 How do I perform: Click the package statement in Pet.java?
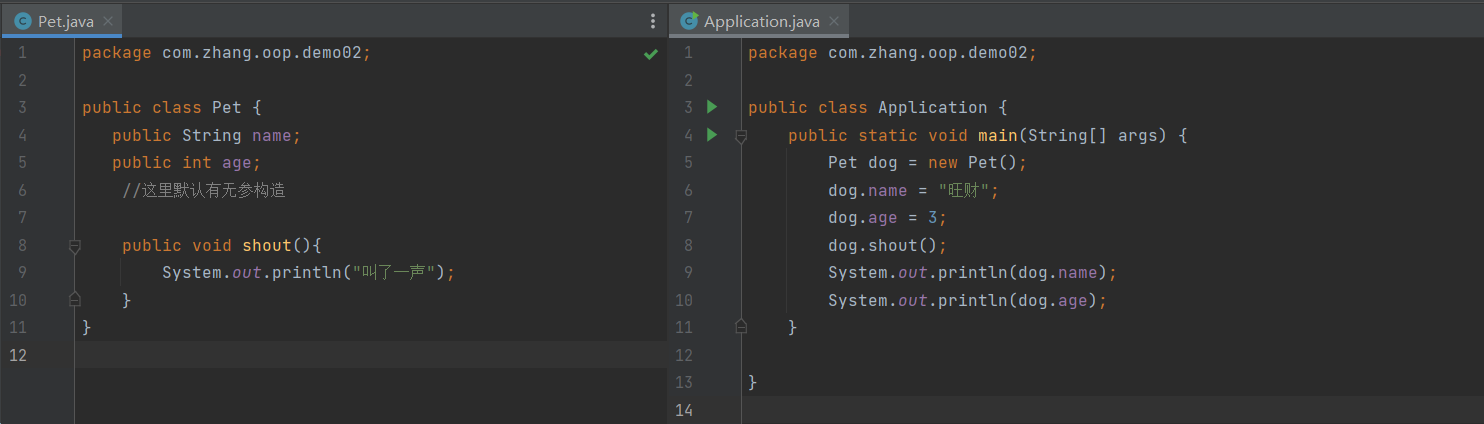pos(226,53)
